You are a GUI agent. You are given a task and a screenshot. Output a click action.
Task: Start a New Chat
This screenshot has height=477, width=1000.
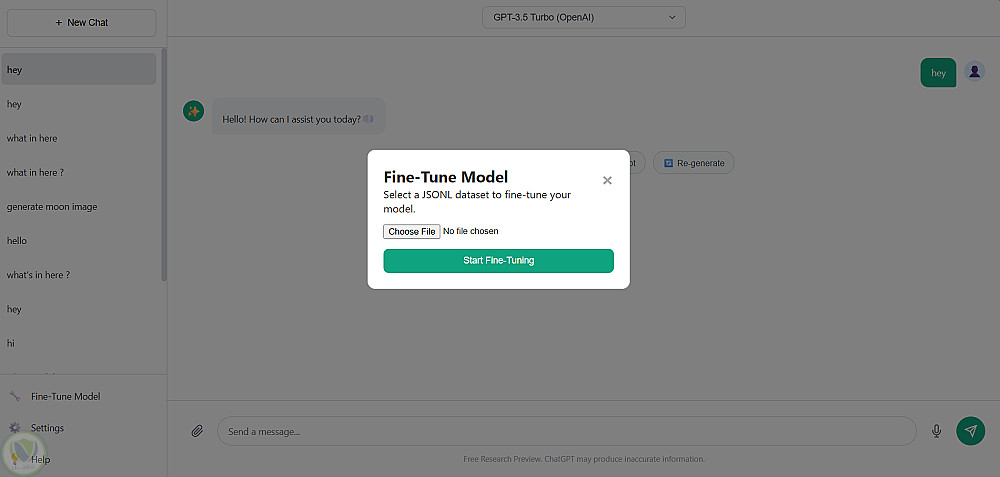click(x=82, y=22)
